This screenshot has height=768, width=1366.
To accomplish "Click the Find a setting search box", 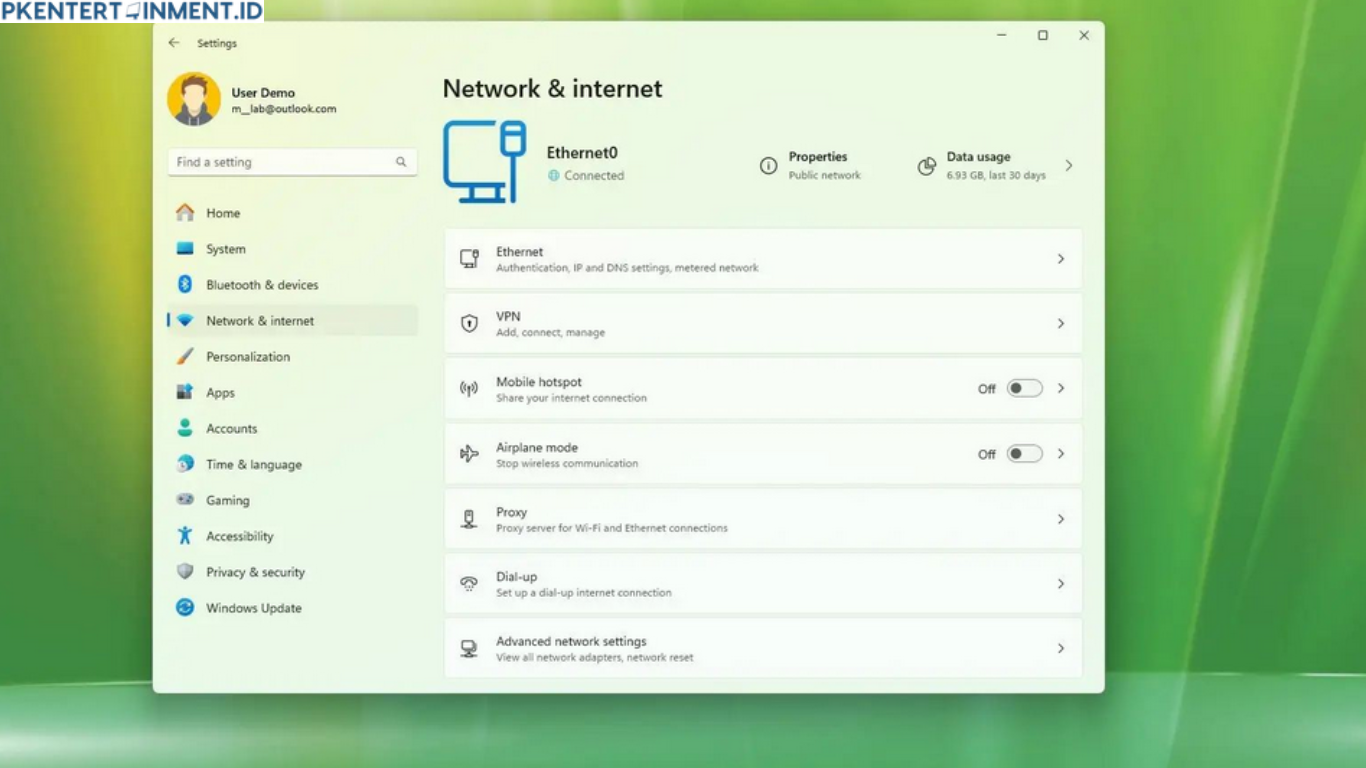I will coord(280,162).
